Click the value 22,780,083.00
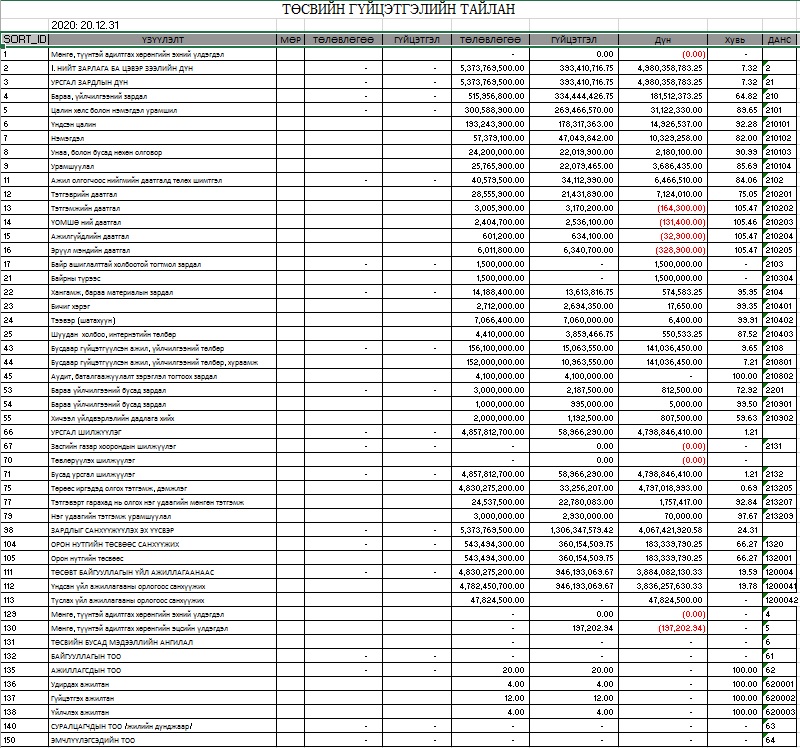 click(x=586, y=502)
